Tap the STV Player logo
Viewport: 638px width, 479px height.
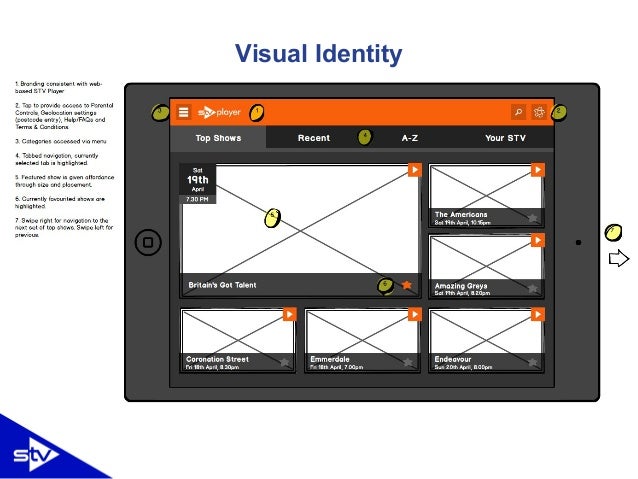pos(219,112)
